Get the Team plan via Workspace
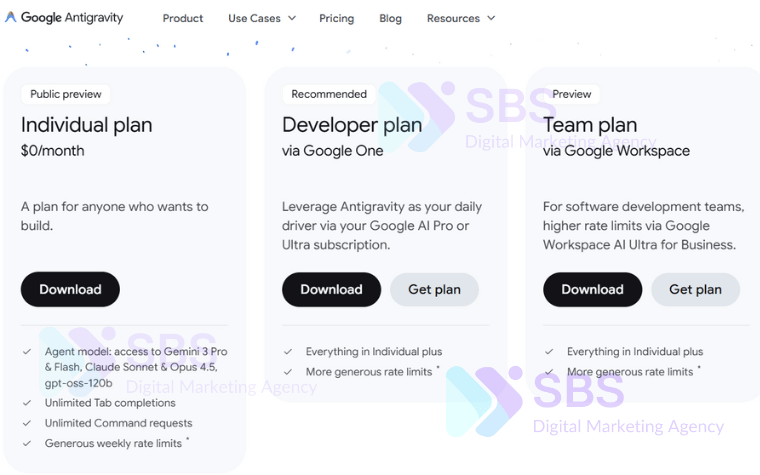Screen dimensions: 760x475 tap(695, 289)
